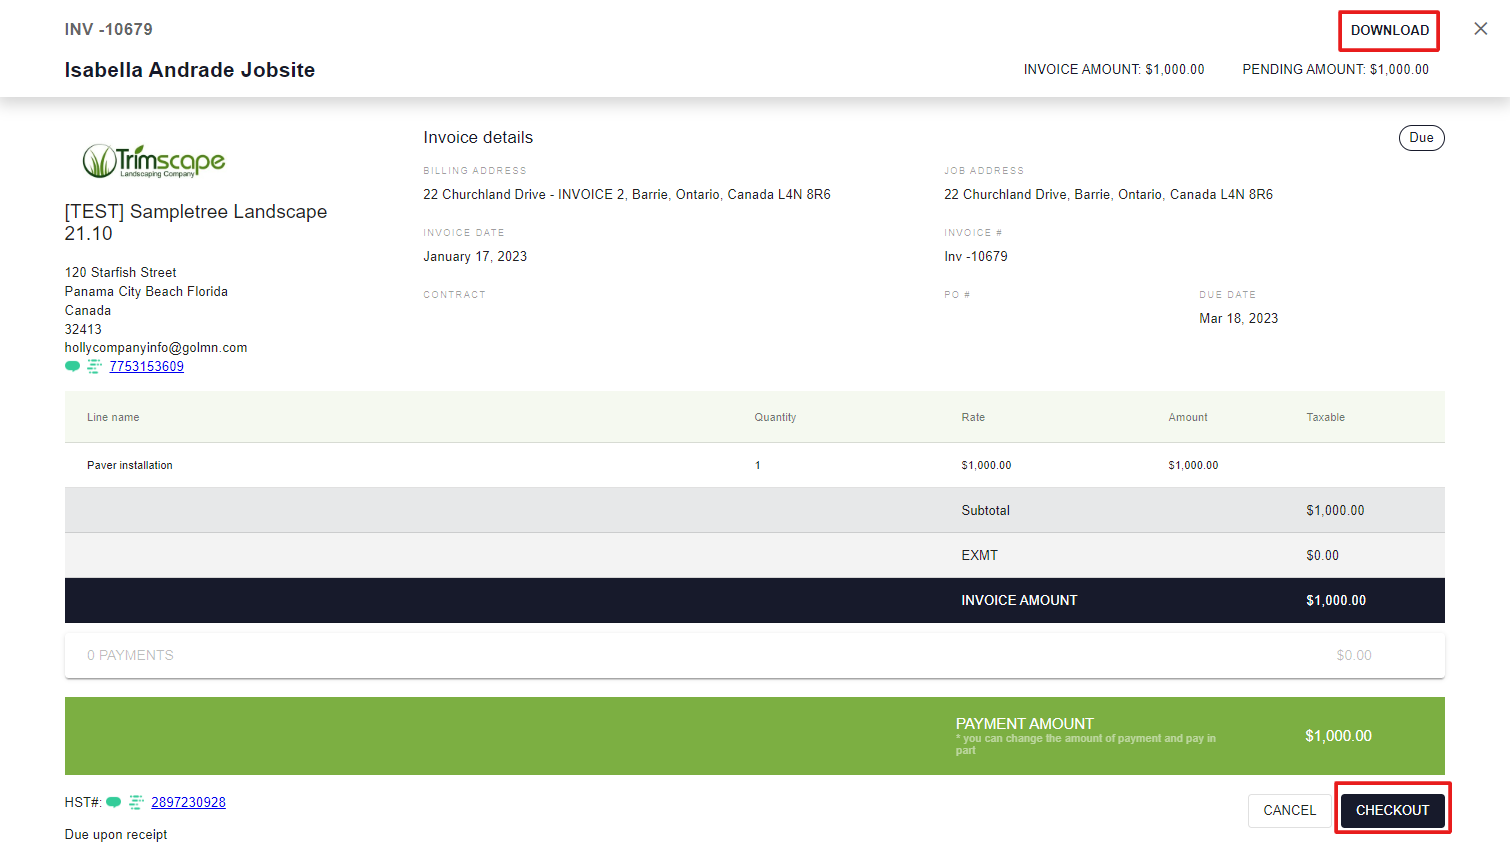The image size is (1510, 843).
Task: Click the [TEST] Sampletree Landscape 21.10 name
Action: [196, 222]
